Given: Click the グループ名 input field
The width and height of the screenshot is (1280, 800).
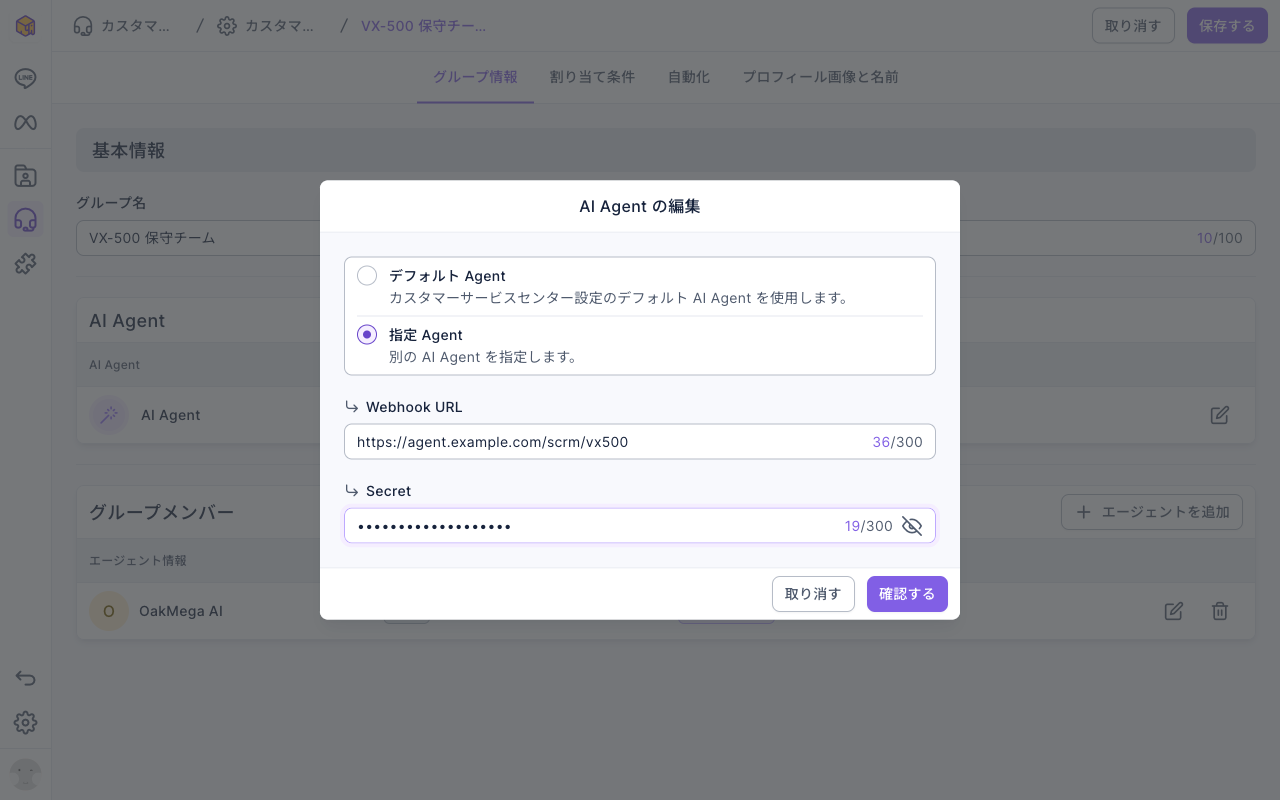Looking at the screenshot, I should [666, 238].
